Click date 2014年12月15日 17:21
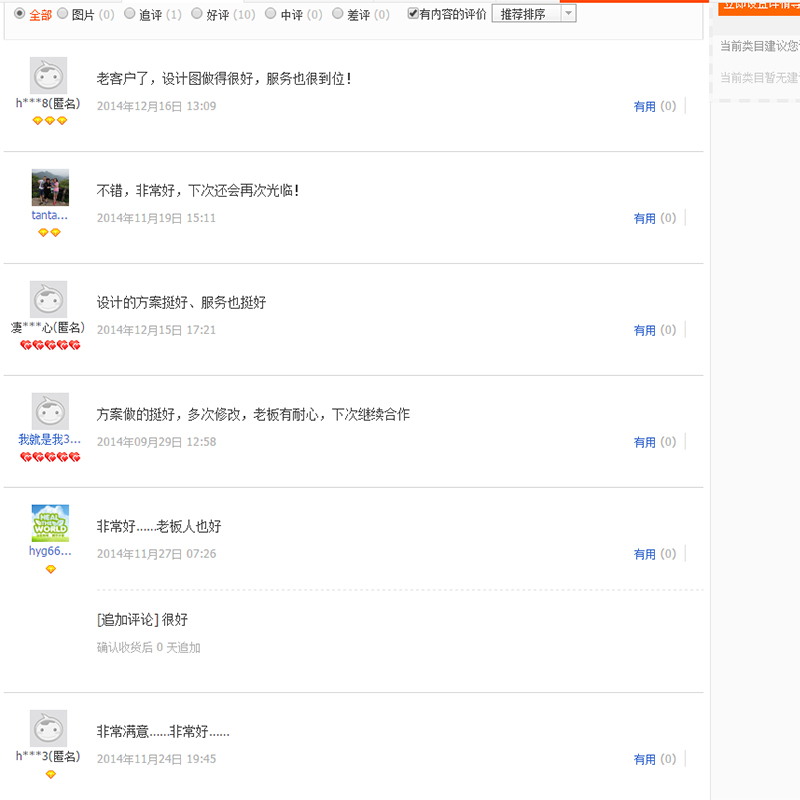800x800 pixels. 157,330
